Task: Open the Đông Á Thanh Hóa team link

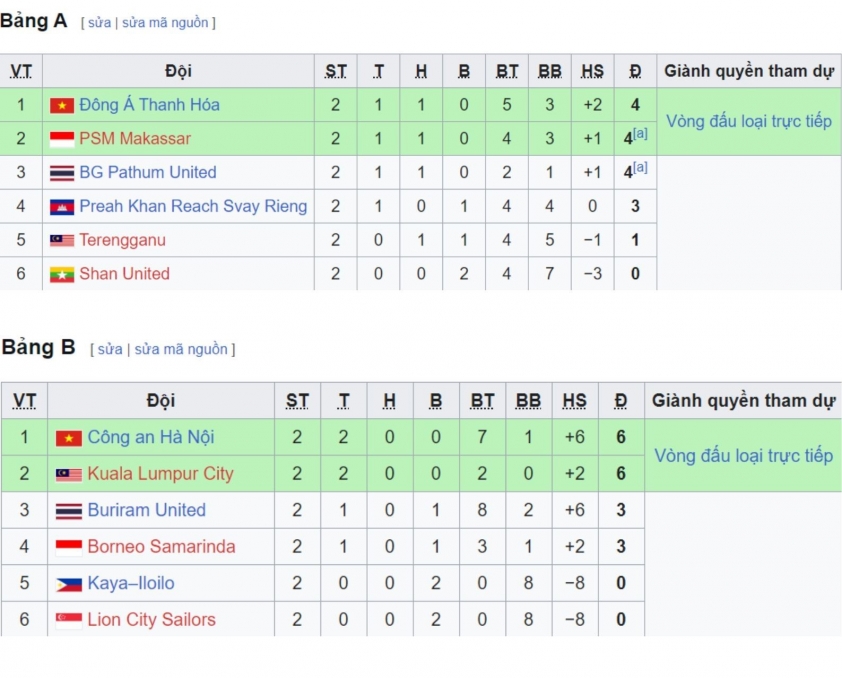Action: click(x=149, y=105)
